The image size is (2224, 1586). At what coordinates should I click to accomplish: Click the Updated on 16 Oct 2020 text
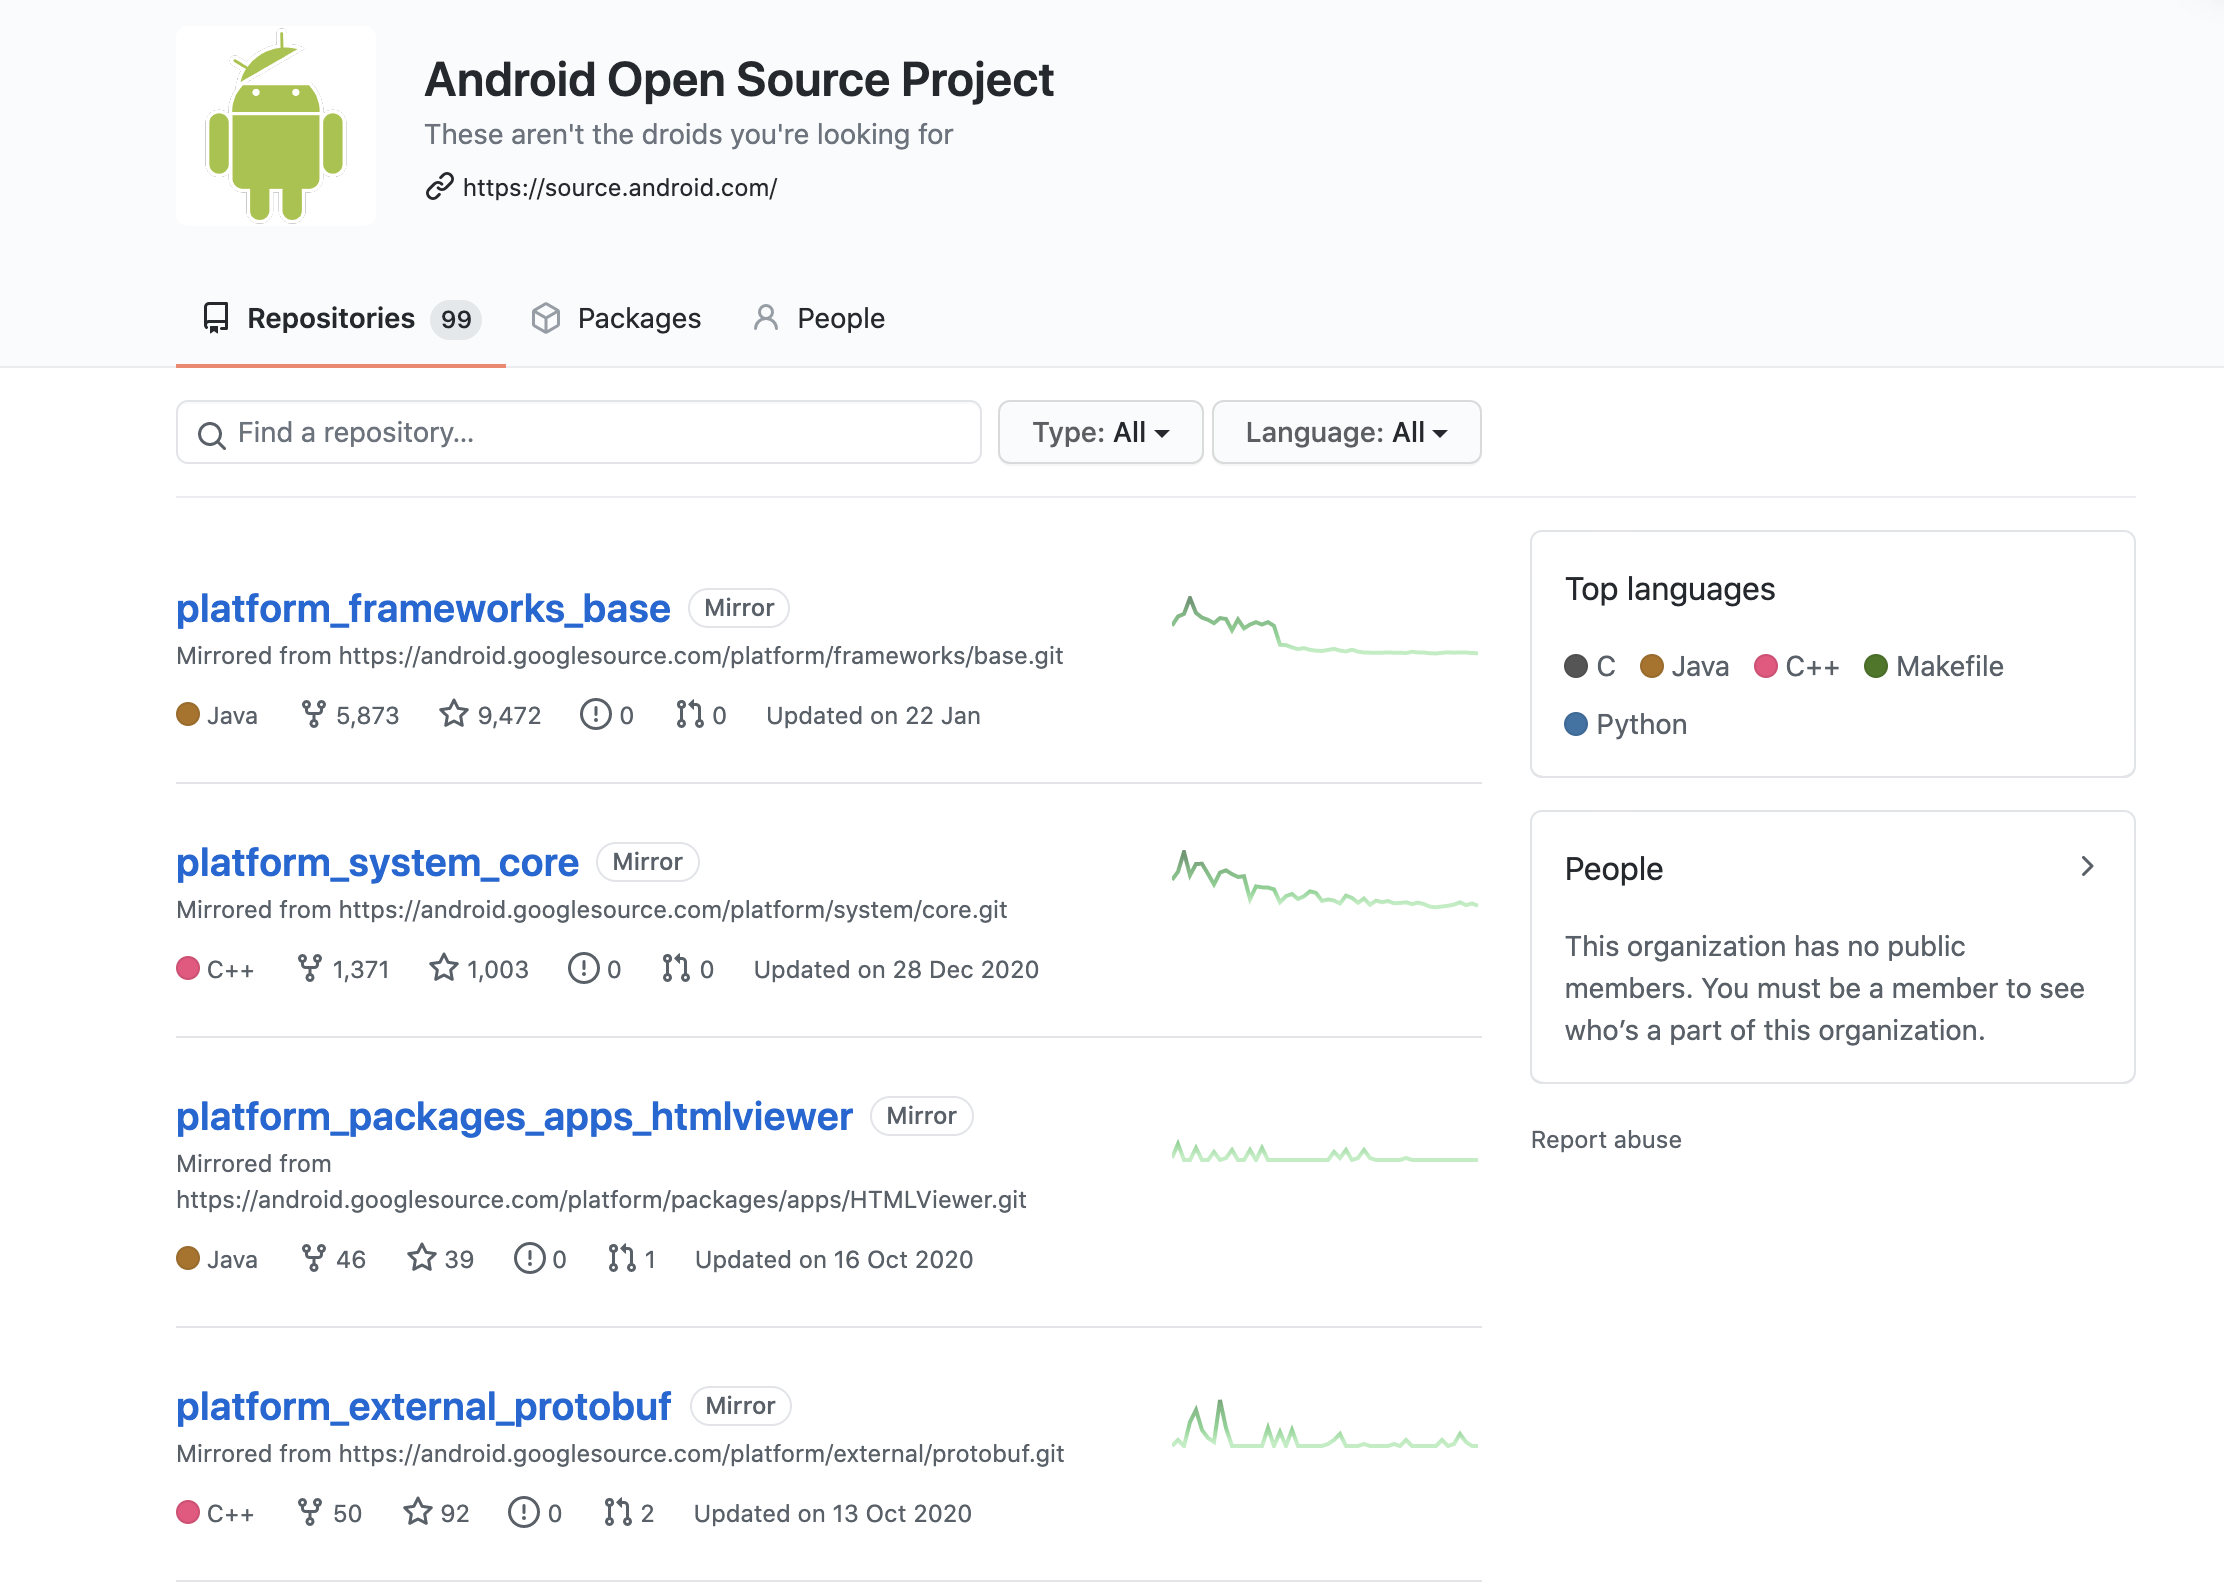834,1259
